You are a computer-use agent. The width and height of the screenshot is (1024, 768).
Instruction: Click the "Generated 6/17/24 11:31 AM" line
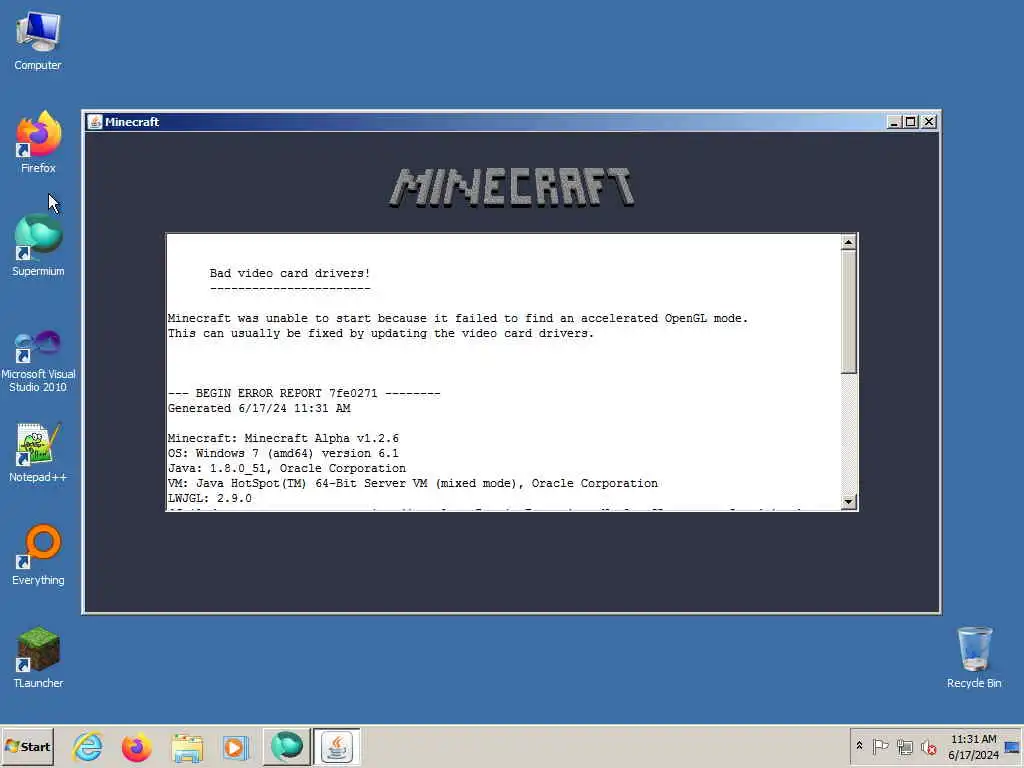coord(259,408)
